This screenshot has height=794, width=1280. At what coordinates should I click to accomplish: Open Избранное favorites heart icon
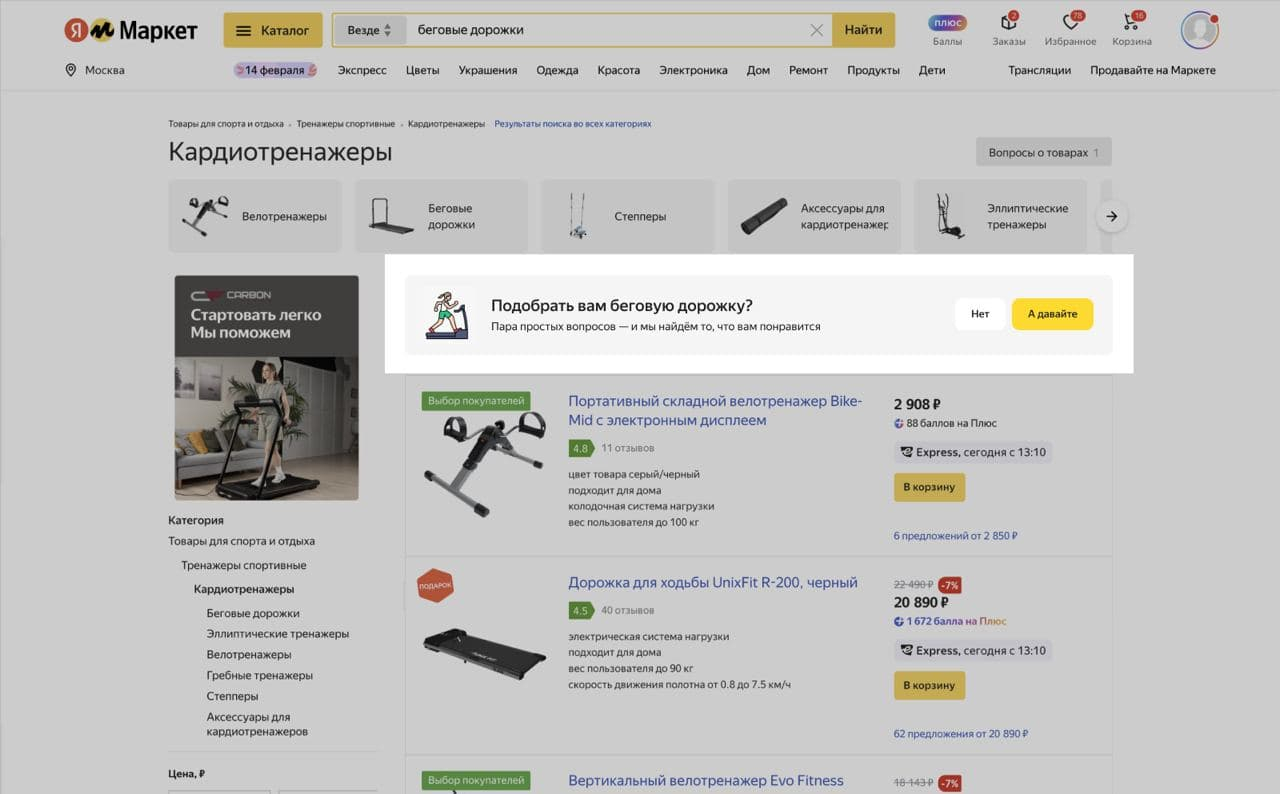tap(1070, 23)
